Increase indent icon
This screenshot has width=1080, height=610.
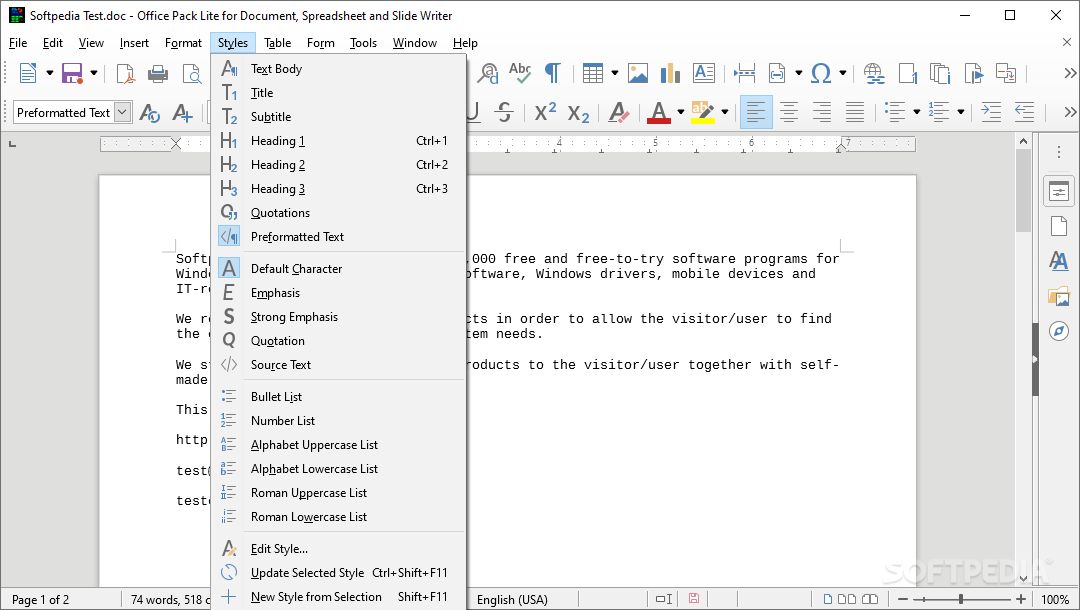990,112
